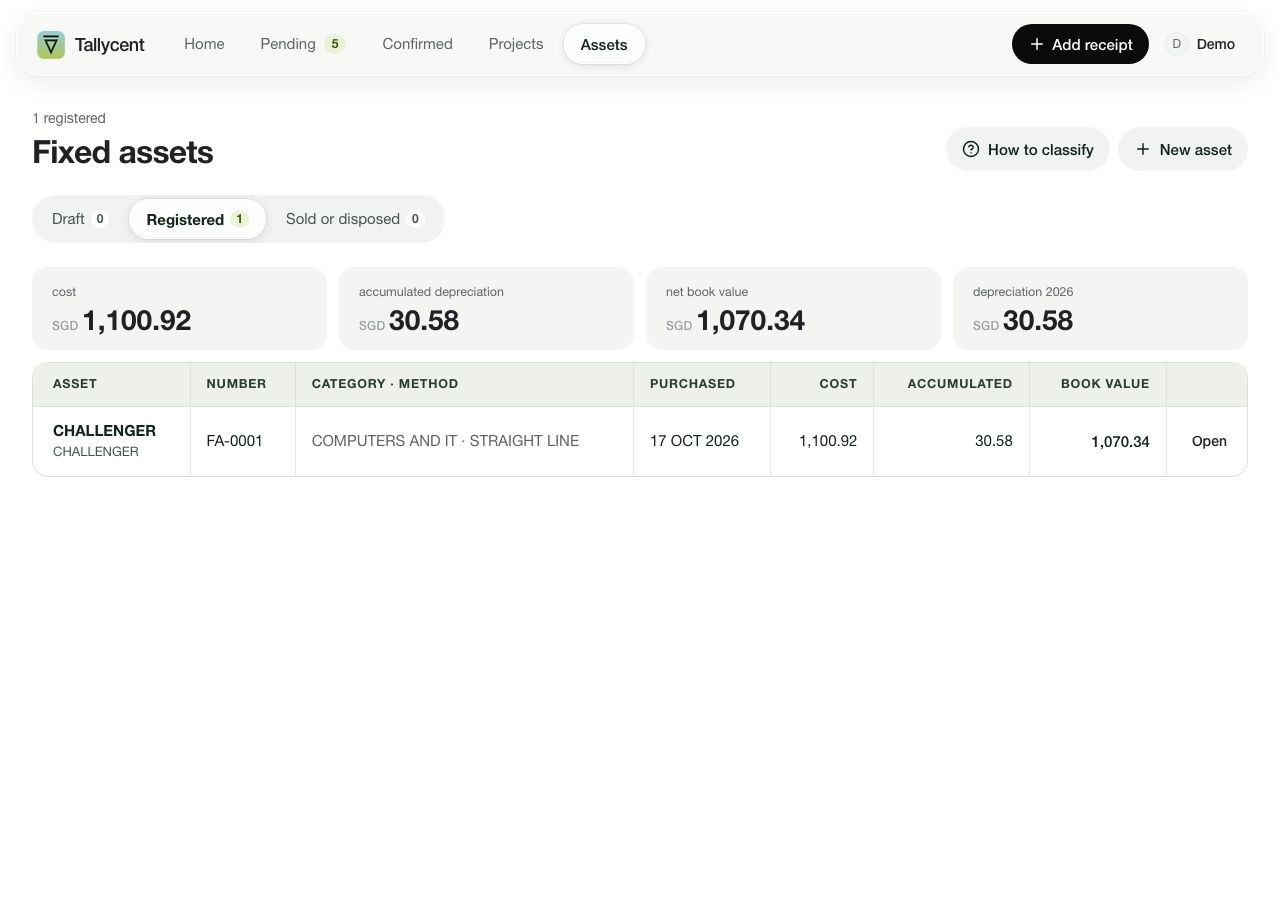Navigate to Projects
Viewport: 1280px width, 900px height.
(516, 44)
